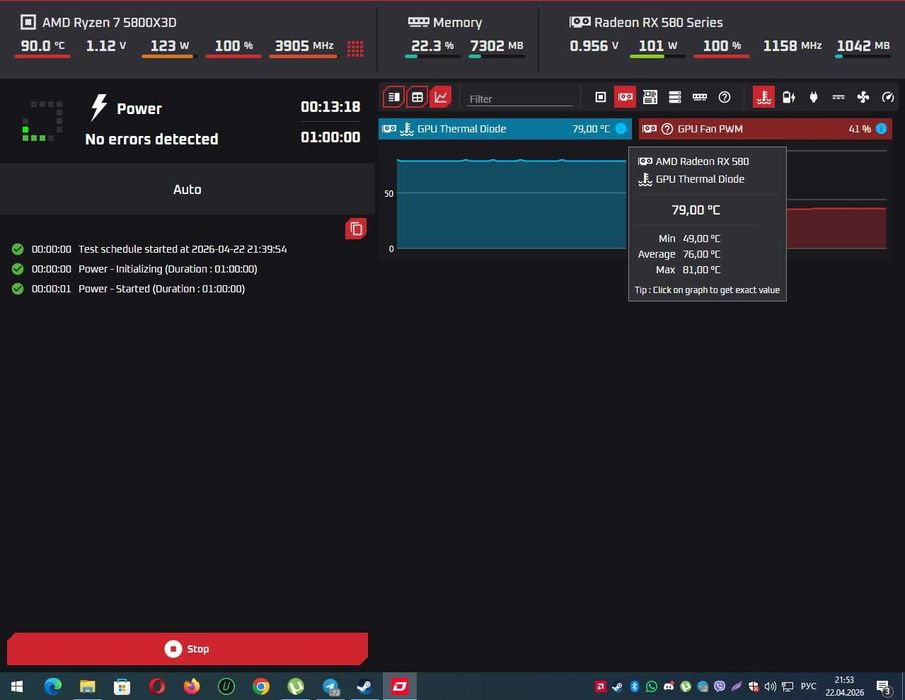Toggle battery voltage sensors filter

(788, 97)
